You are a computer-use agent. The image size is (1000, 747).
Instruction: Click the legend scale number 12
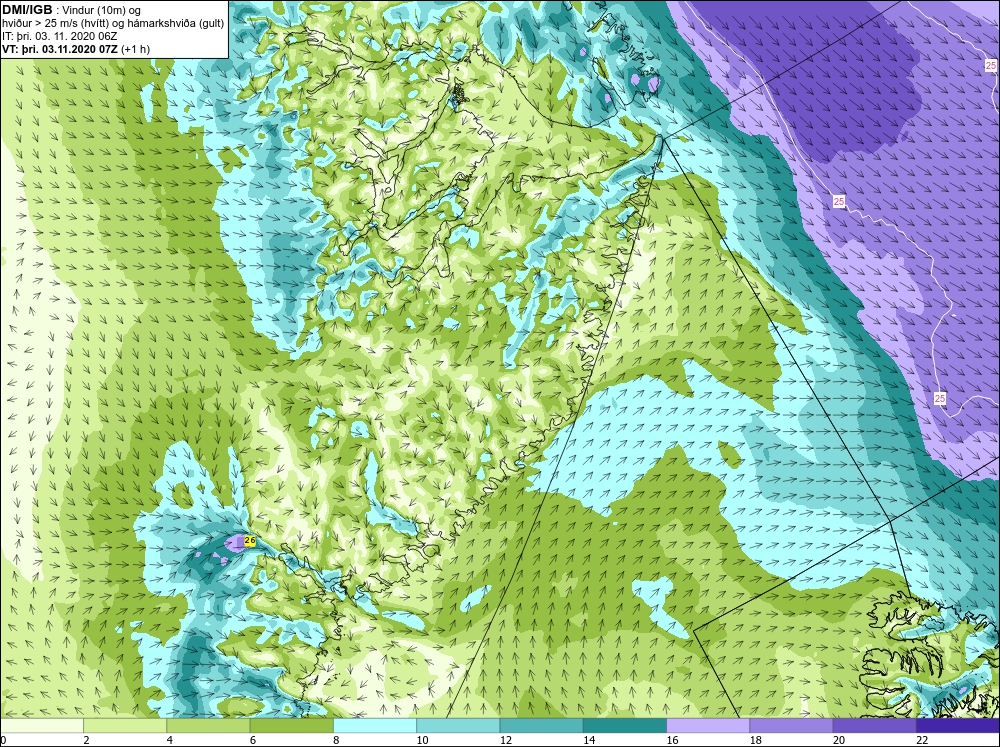[x=506, y=740]
